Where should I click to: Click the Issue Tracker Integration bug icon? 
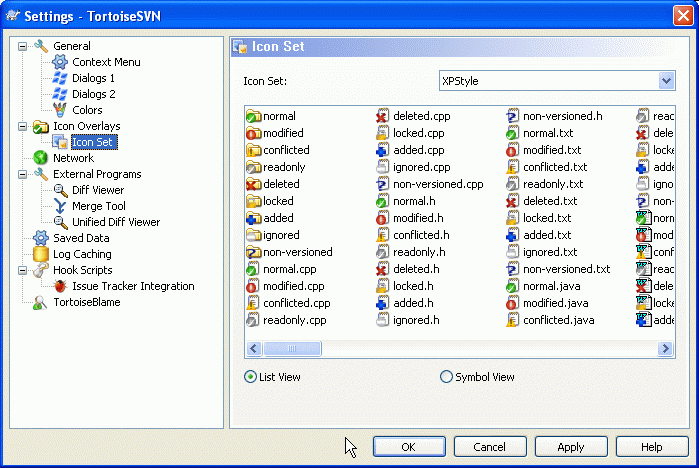pyautogui.click(x=60, y=286)
